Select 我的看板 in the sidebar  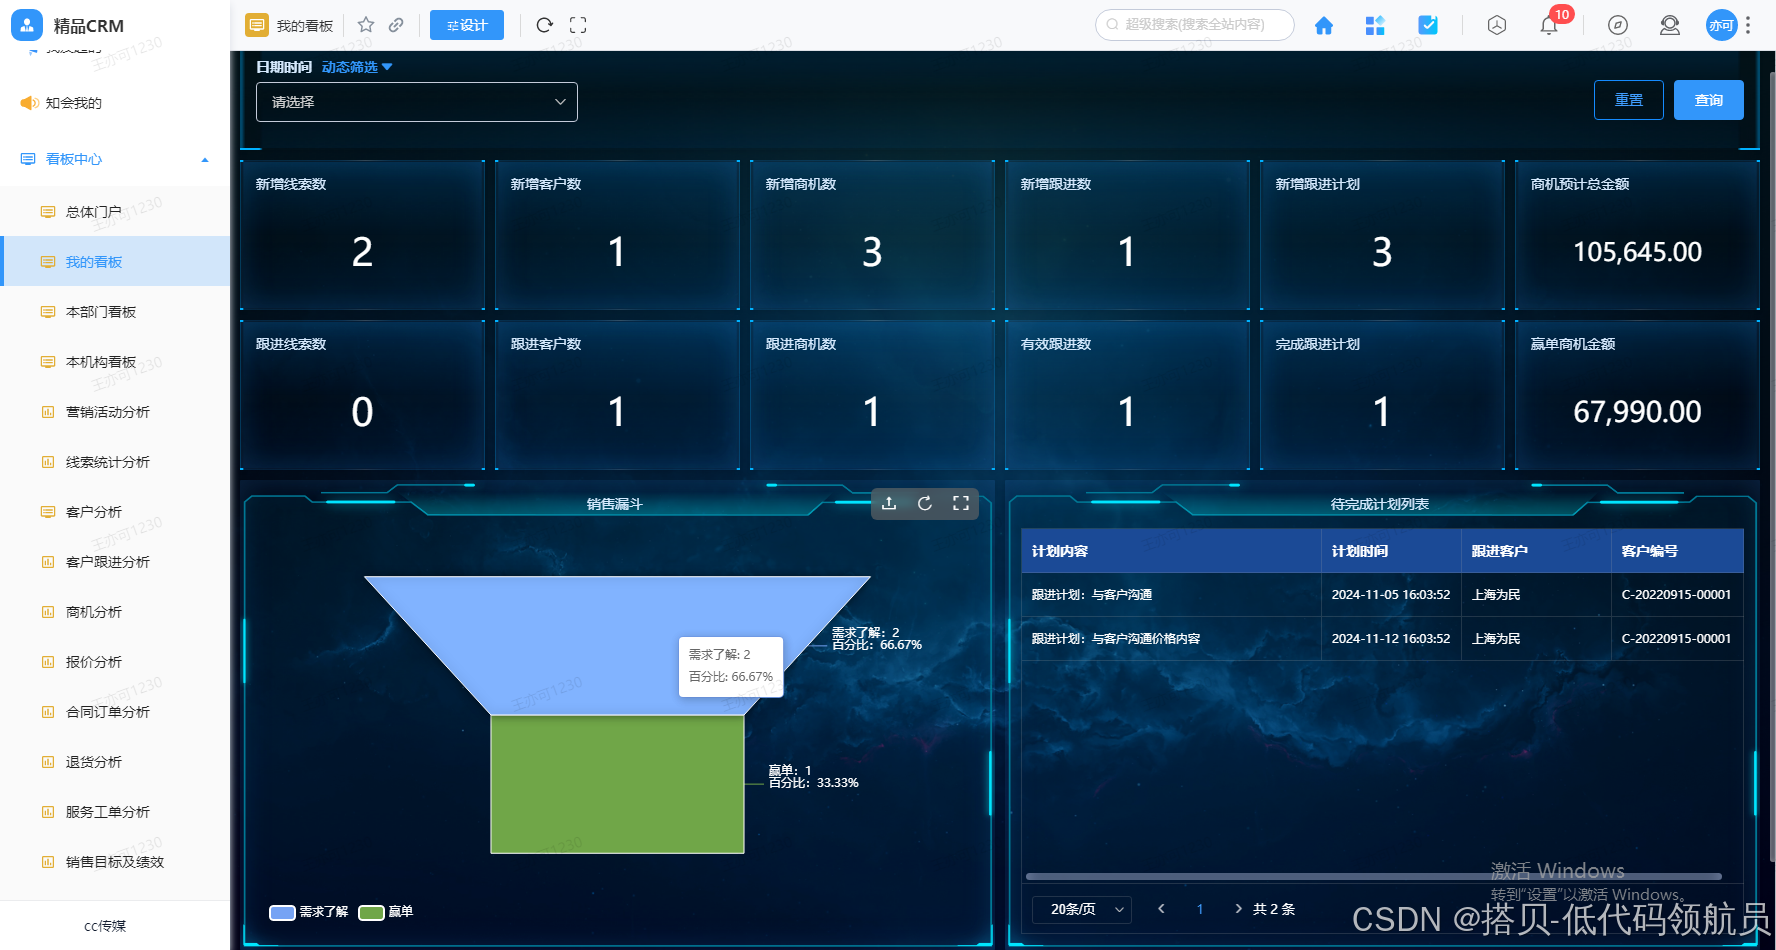point(115,262)
